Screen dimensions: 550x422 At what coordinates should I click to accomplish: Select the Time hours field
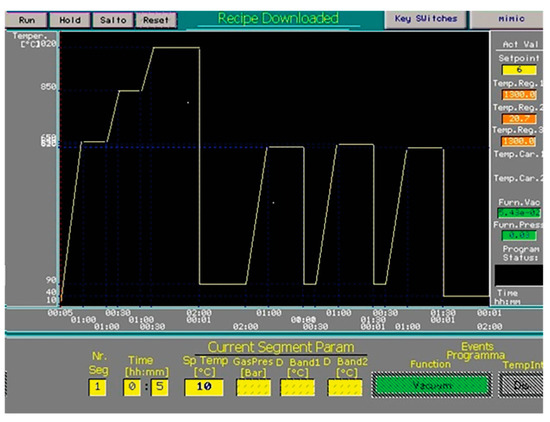pos(132,387)
